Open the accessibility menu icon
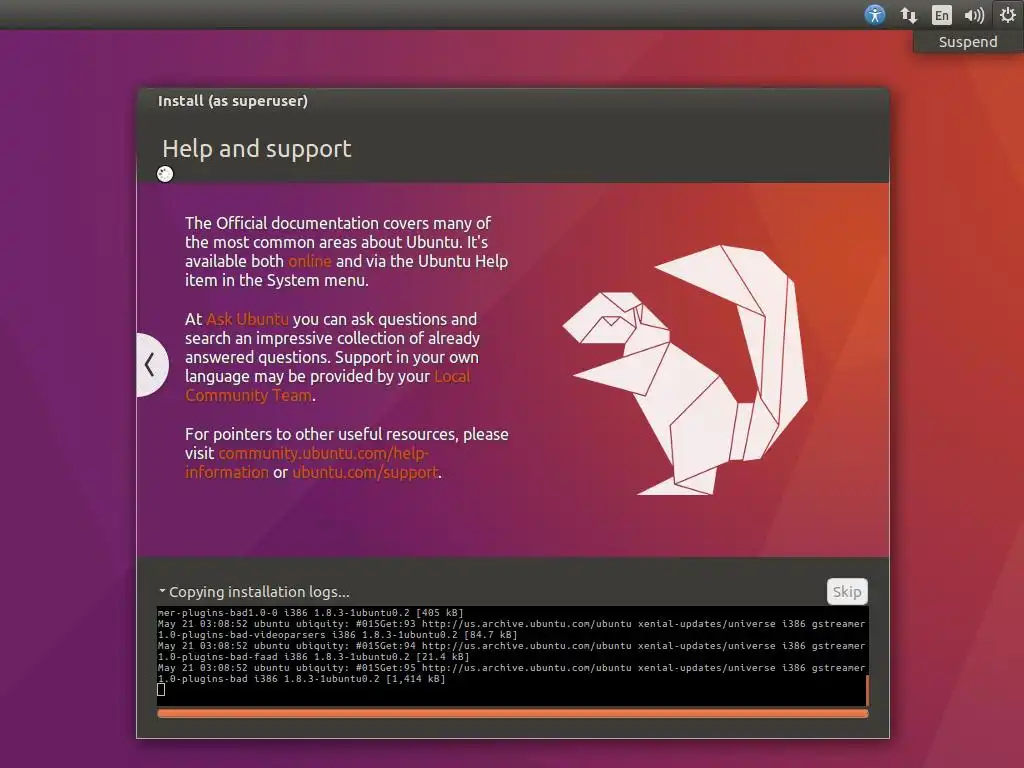 (x=874, y=14)
